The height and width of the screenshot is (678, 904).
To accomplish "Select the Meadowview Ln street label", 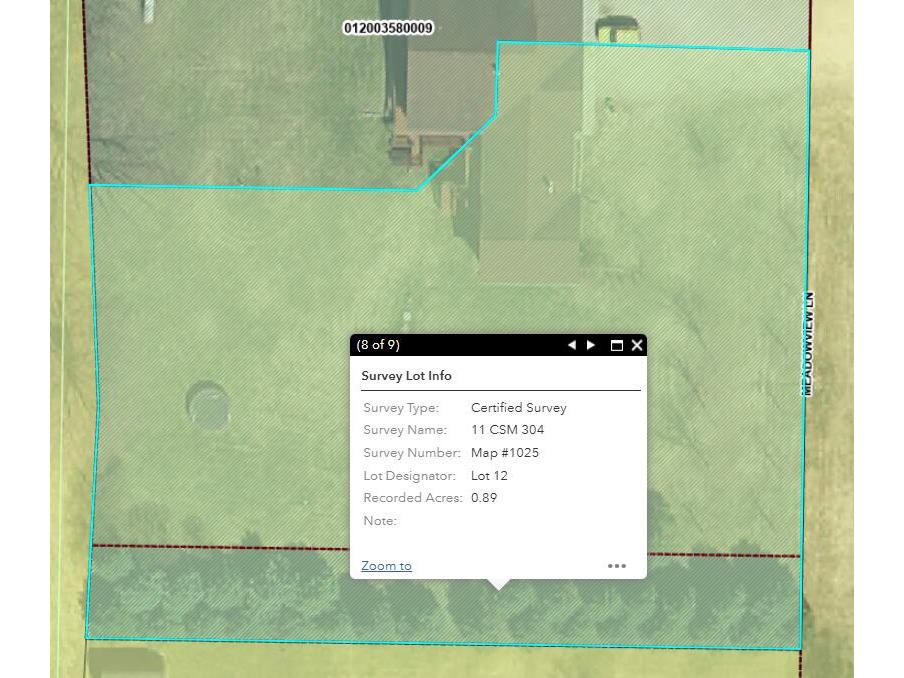I will (x=808, y=345).
